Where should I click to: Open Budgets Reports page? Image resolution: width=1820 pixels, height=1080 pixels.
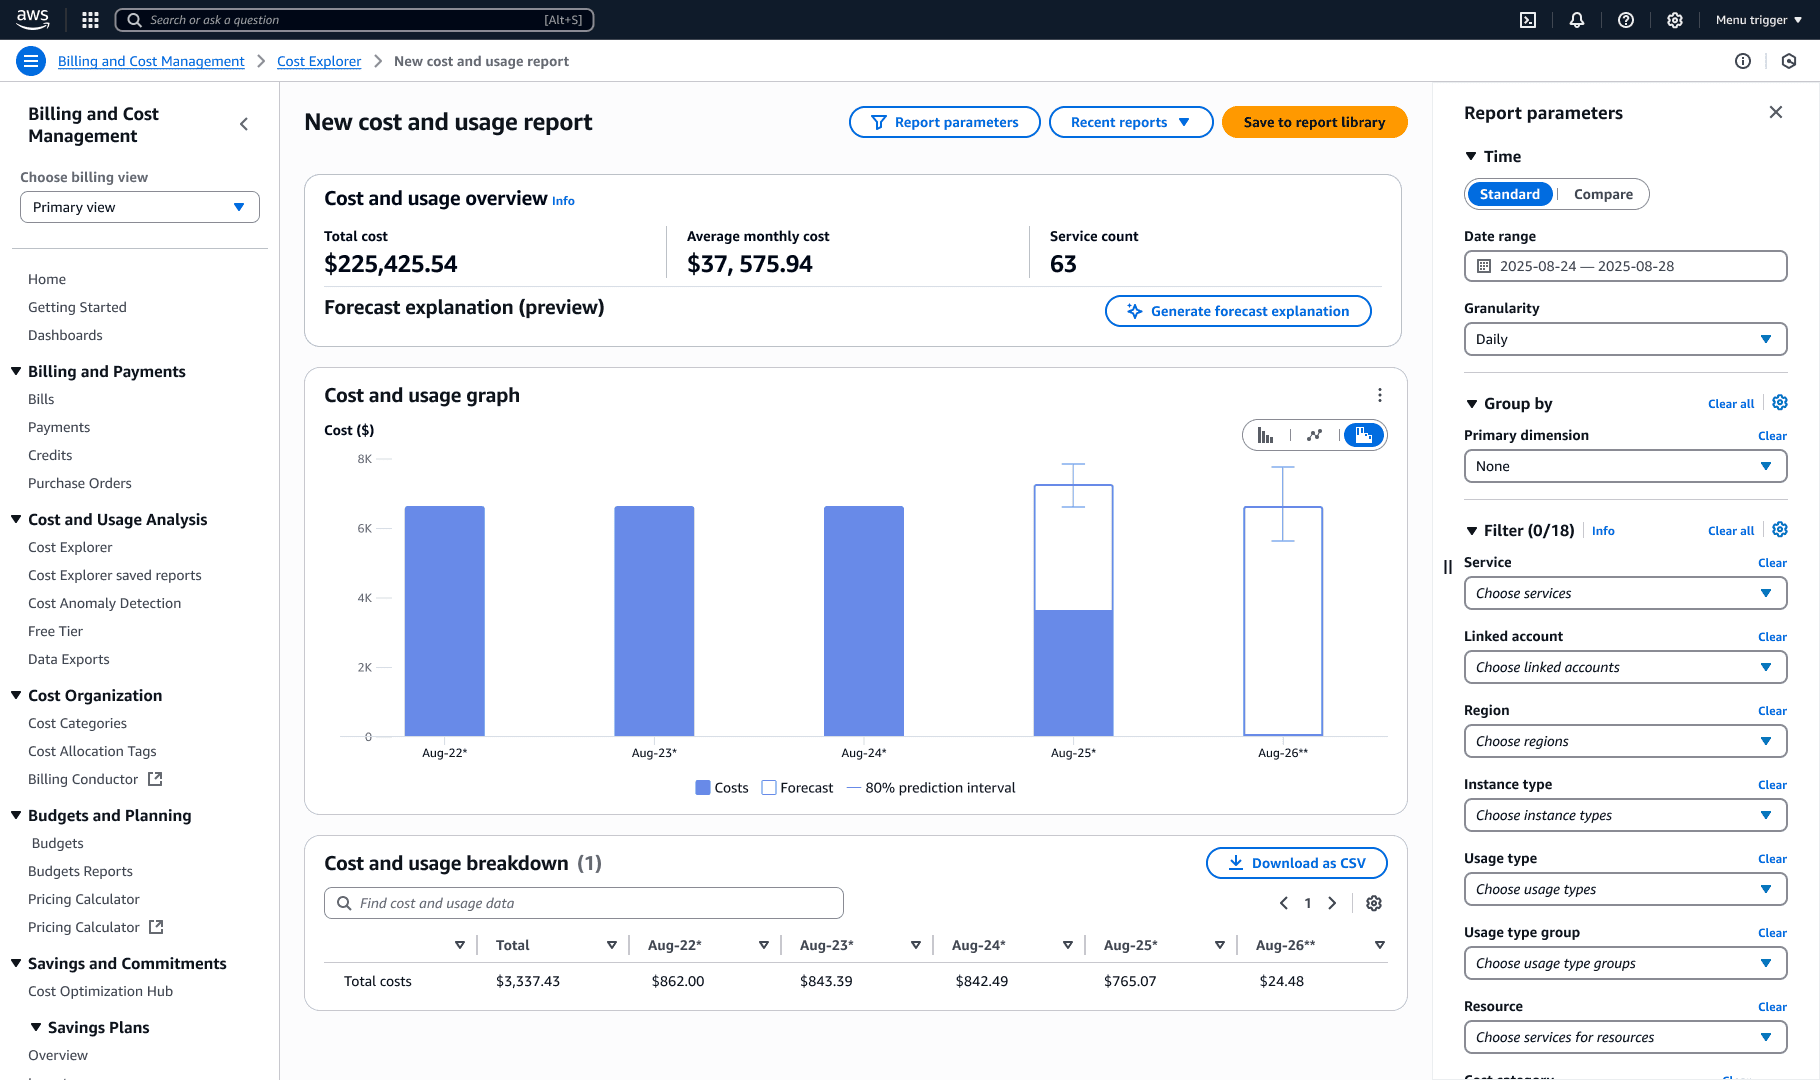(x=80, y=871)
